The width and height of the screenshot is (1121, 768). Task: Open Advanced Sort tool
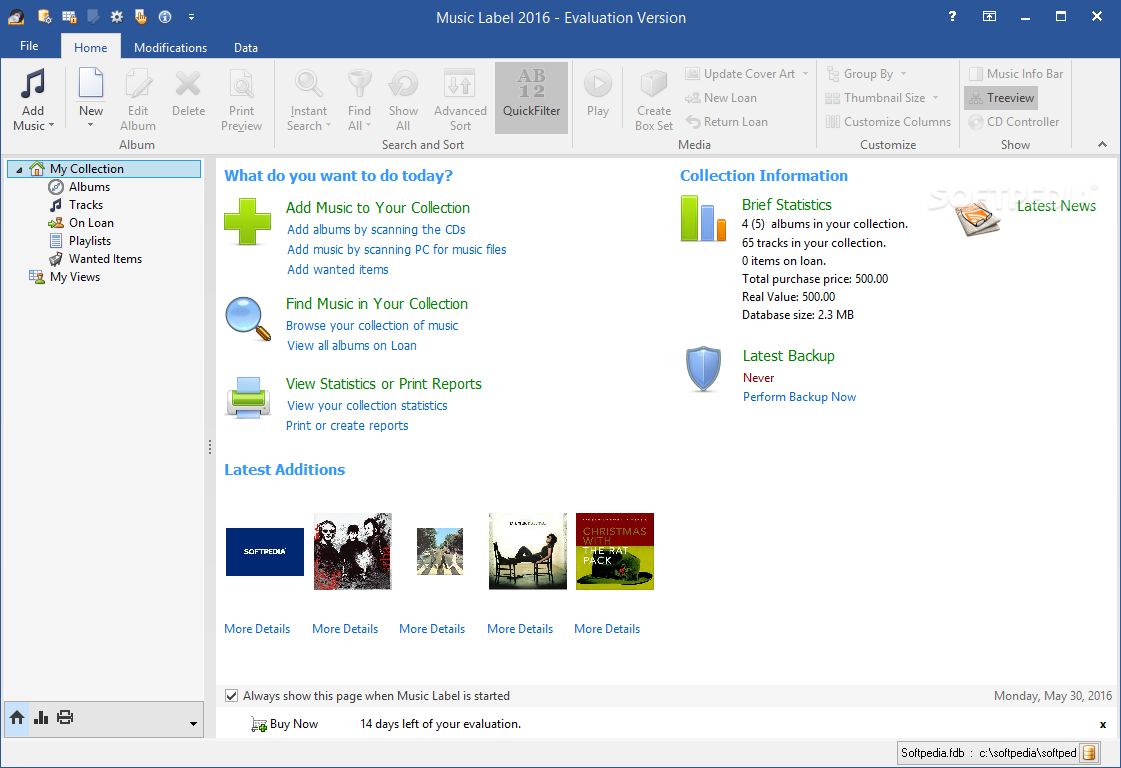[x=460, y=100]
